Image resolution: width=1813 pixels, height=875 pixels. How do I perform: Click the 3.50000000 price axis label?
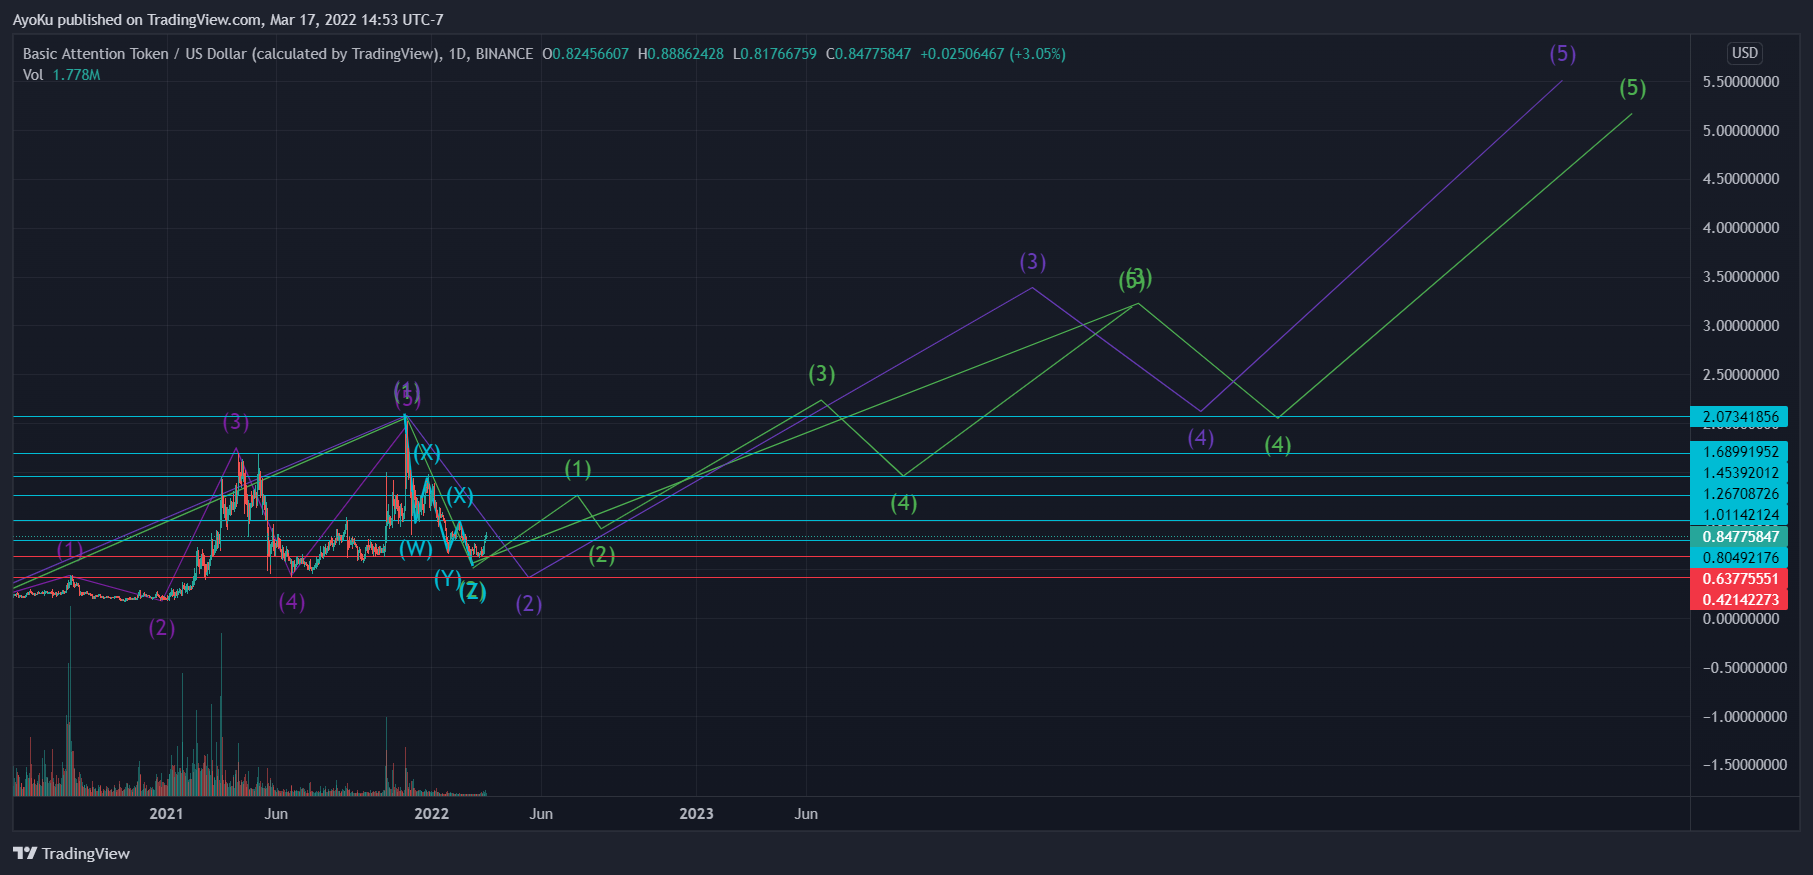coord(1741,277)
